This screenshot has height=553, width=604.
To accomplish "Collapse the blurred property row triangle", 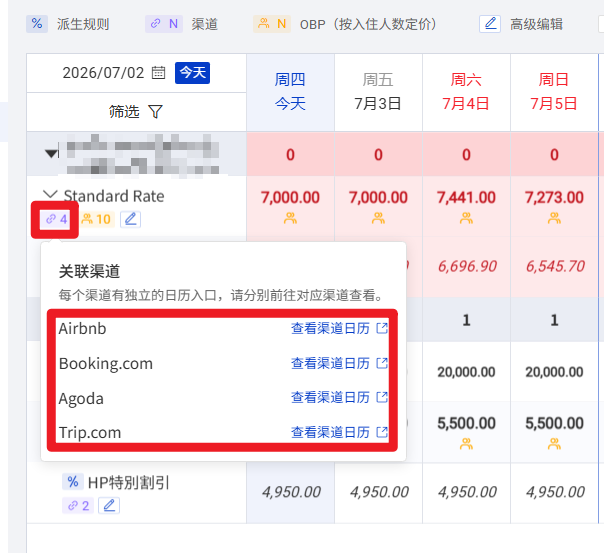I will (51, 154).
